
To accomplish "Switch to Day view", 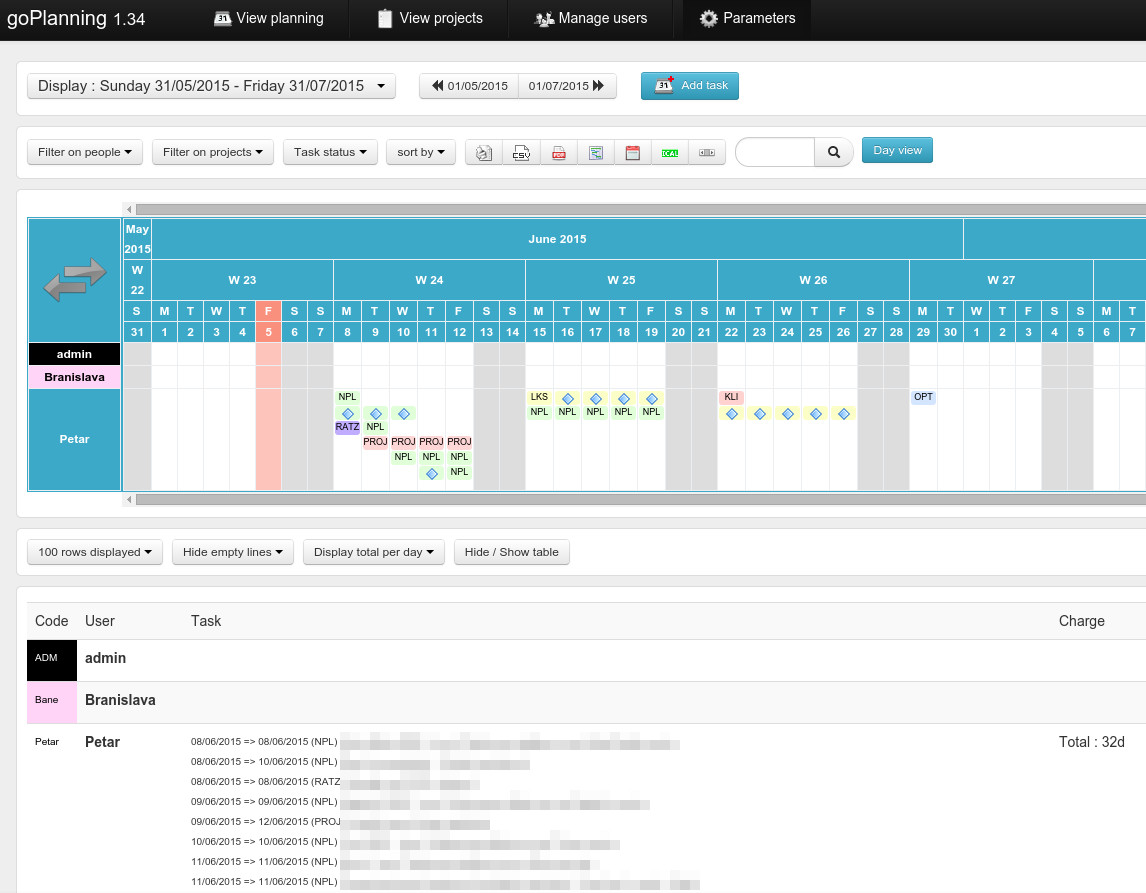I will point(897,150).
